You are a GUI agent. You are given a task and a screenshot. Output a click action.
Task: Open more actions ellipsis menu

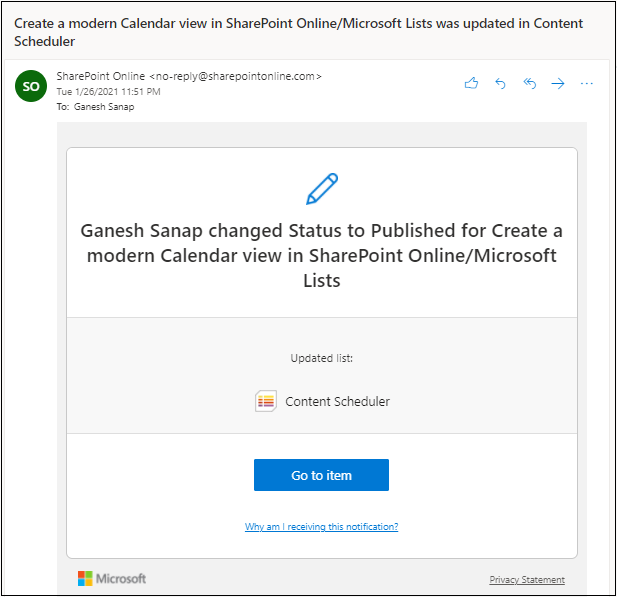(x=586, y=83)
